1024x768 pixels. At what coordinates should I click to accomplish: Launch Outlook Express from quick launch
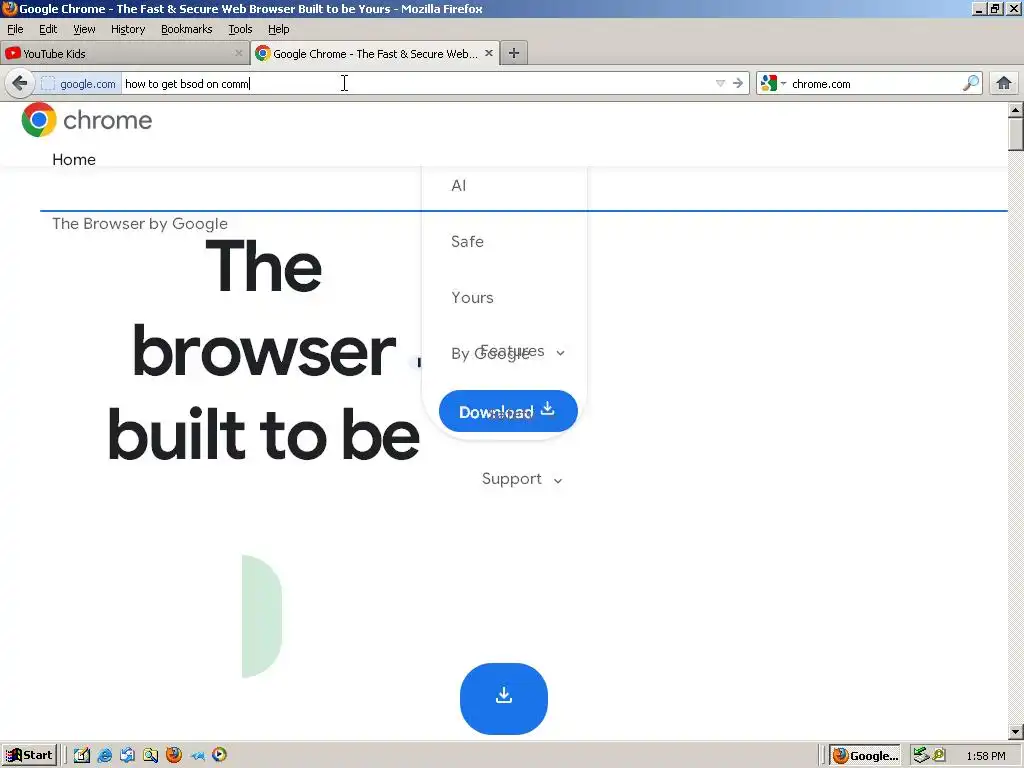(127, 755)
